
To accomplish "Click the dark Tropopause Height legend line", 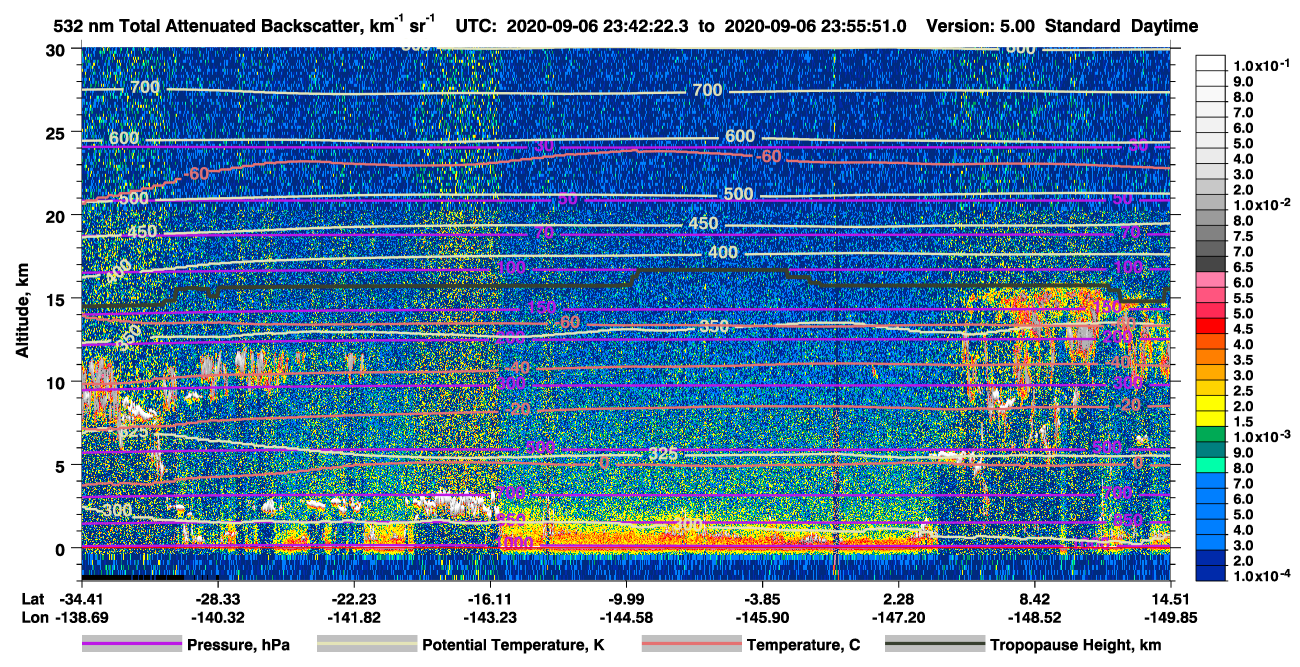I will click(x=936, y=645).
